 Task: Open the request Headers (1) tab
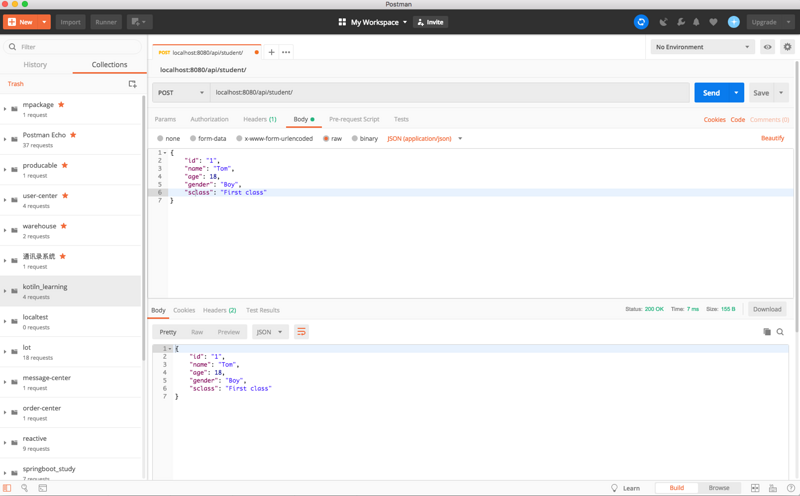pyautogui.click(x=260, y=119)
